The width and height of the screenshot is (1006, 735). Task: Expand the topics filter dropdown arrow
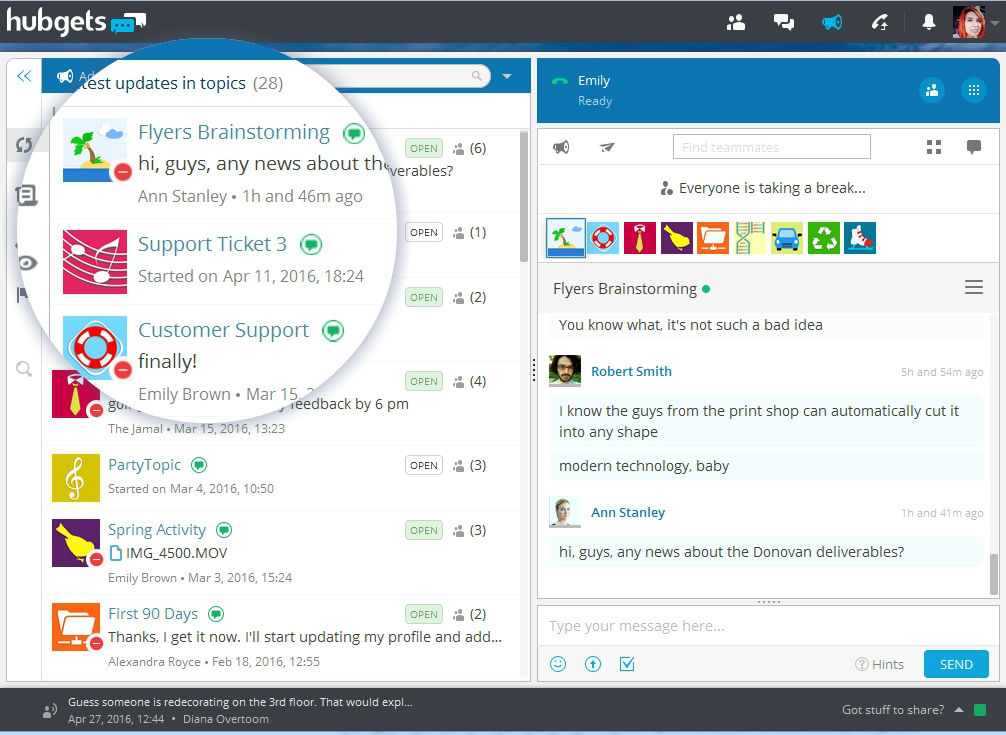507,76
